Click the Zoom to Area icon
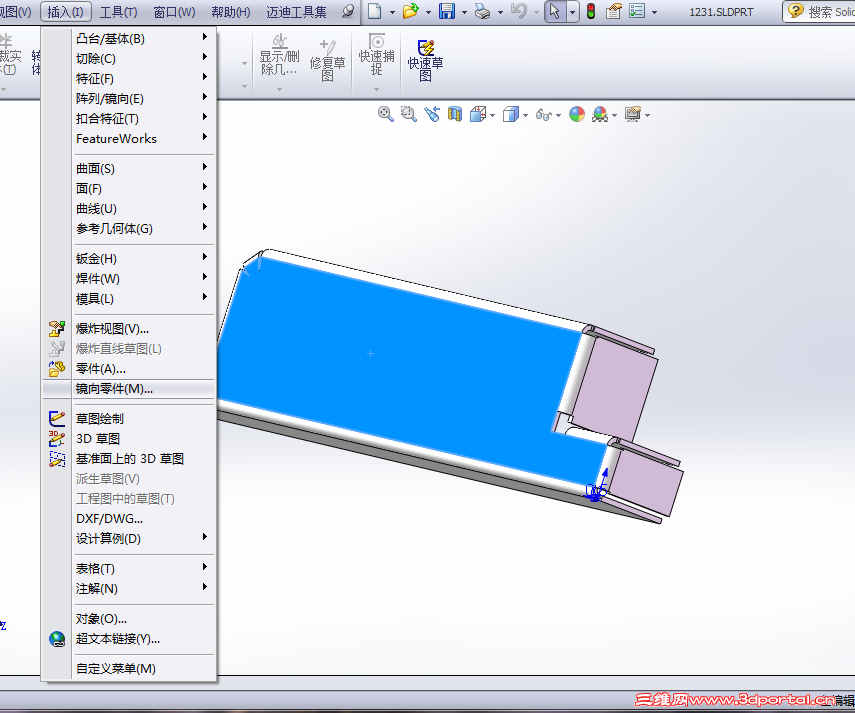This screenshot has width=855, height=713. 408,114
